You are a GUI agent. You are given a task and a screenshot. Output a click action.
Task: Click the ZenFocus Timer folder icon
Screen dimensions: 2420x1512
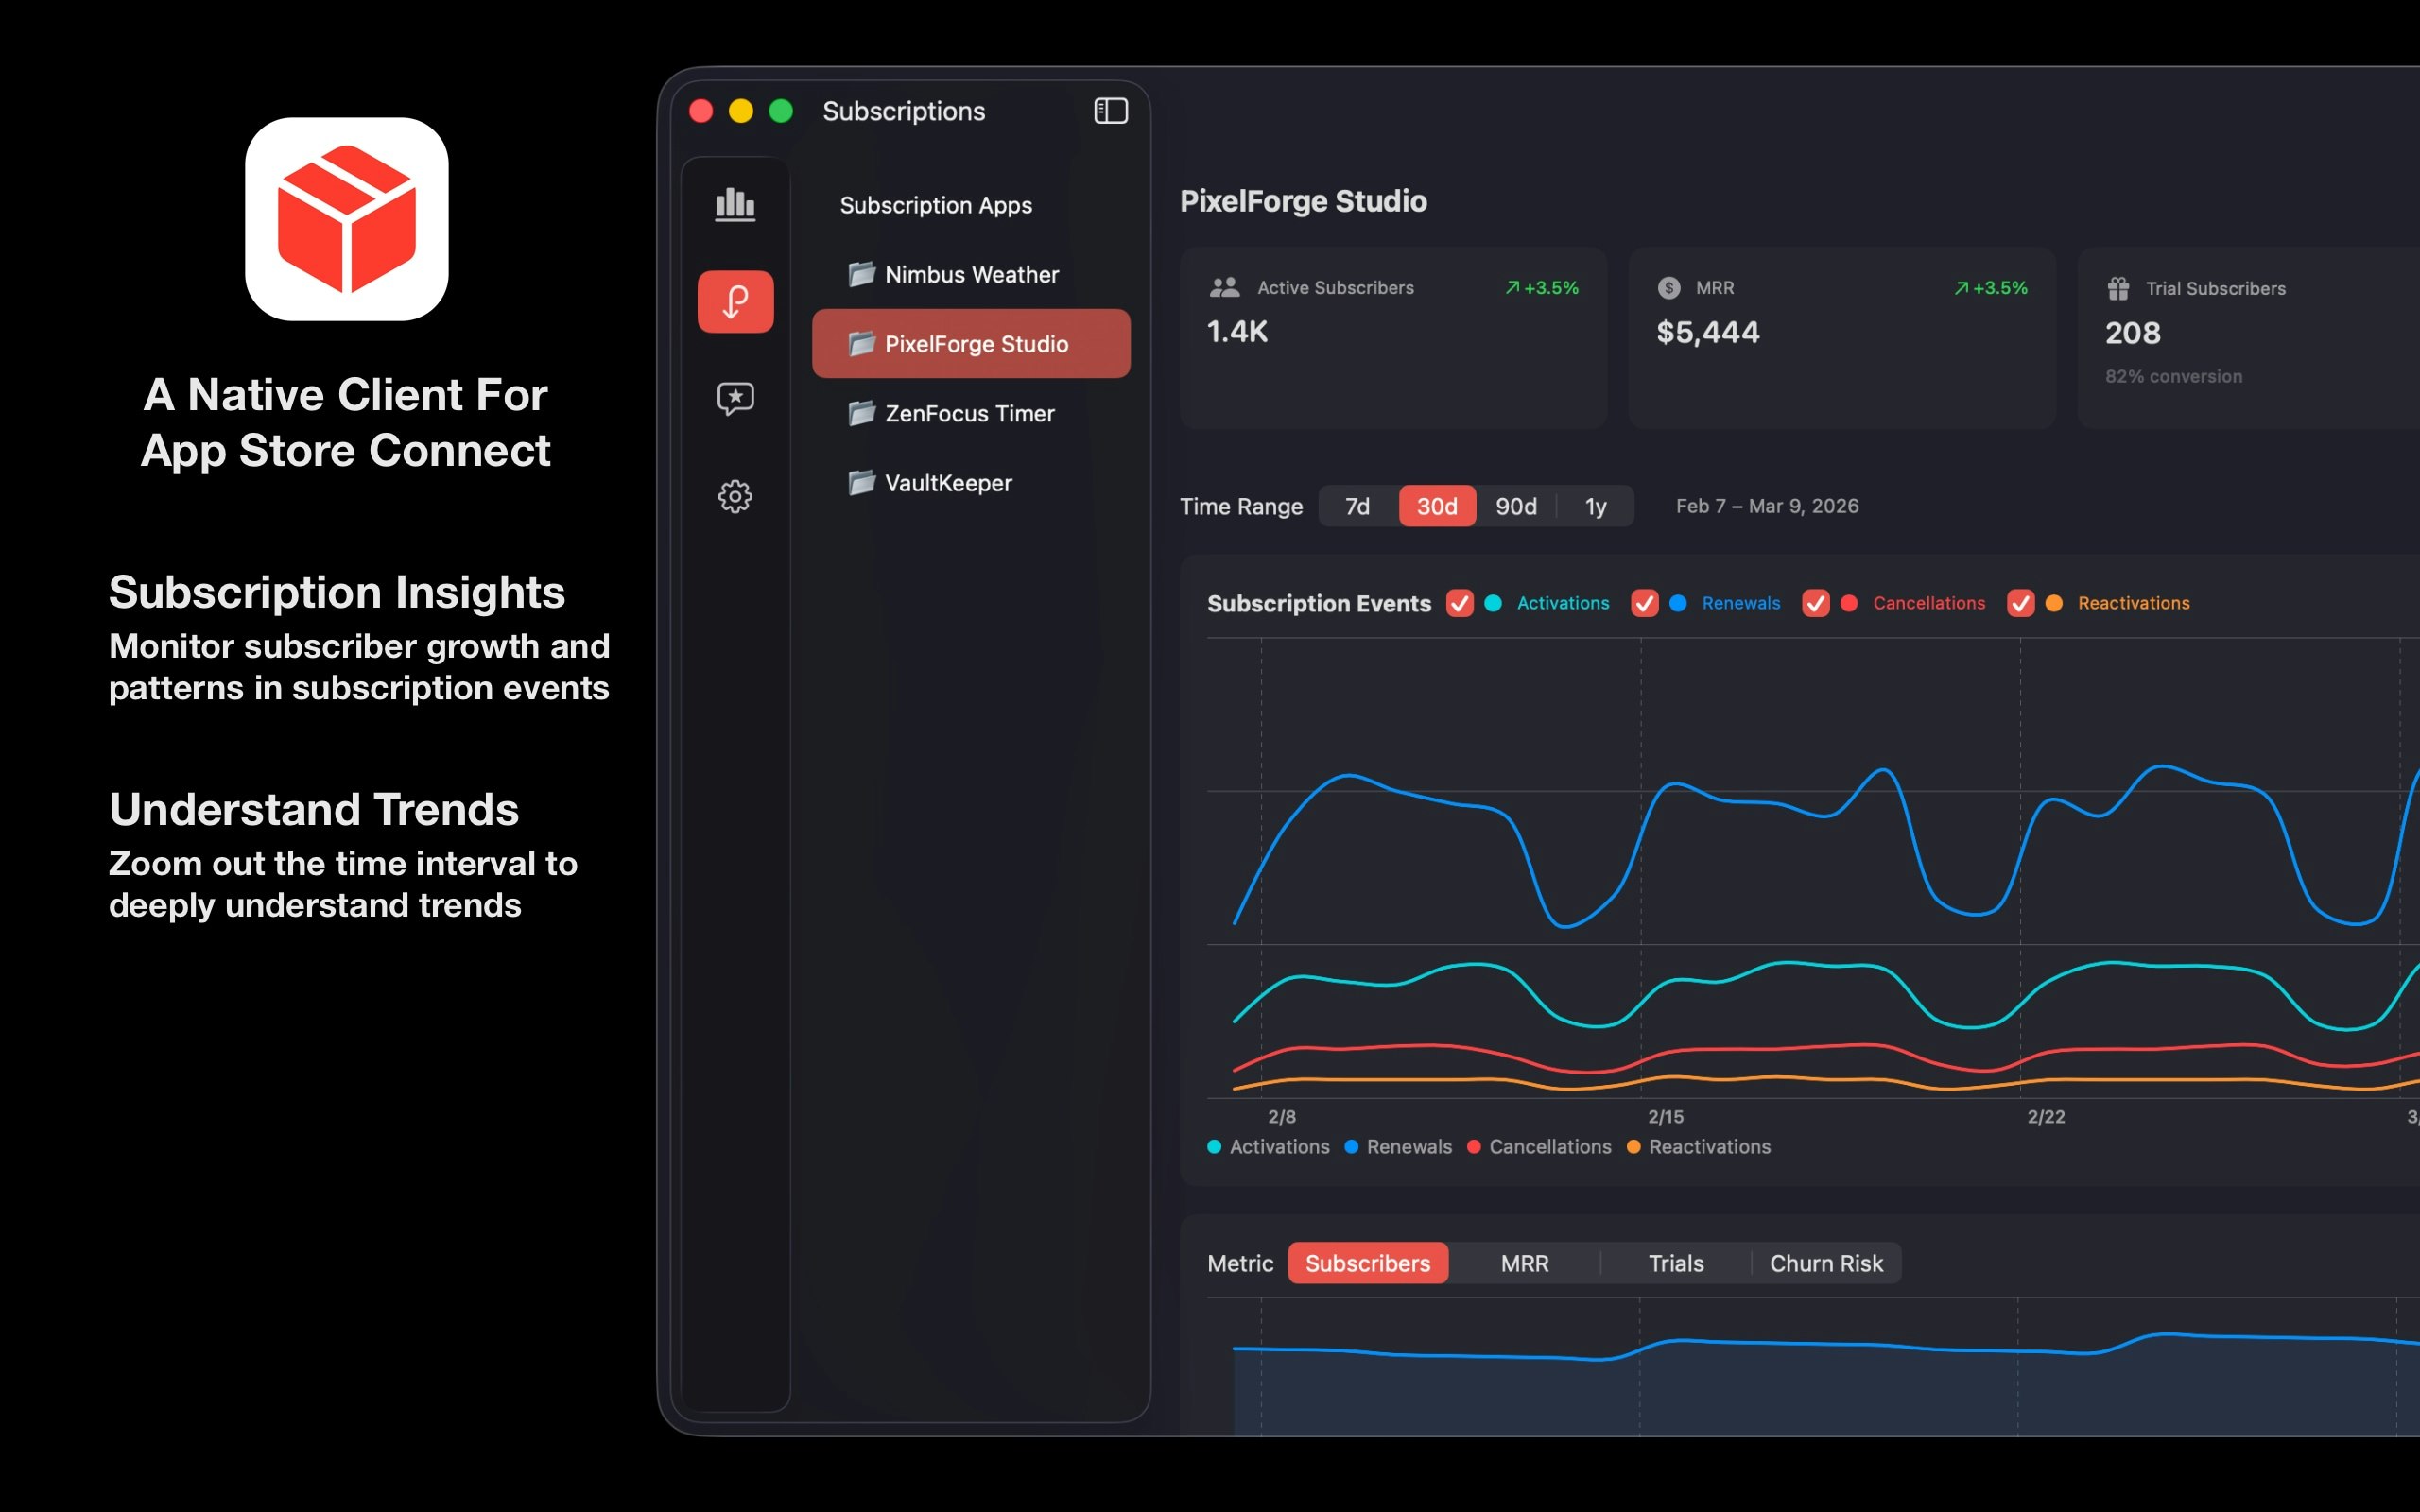point(863,413)
